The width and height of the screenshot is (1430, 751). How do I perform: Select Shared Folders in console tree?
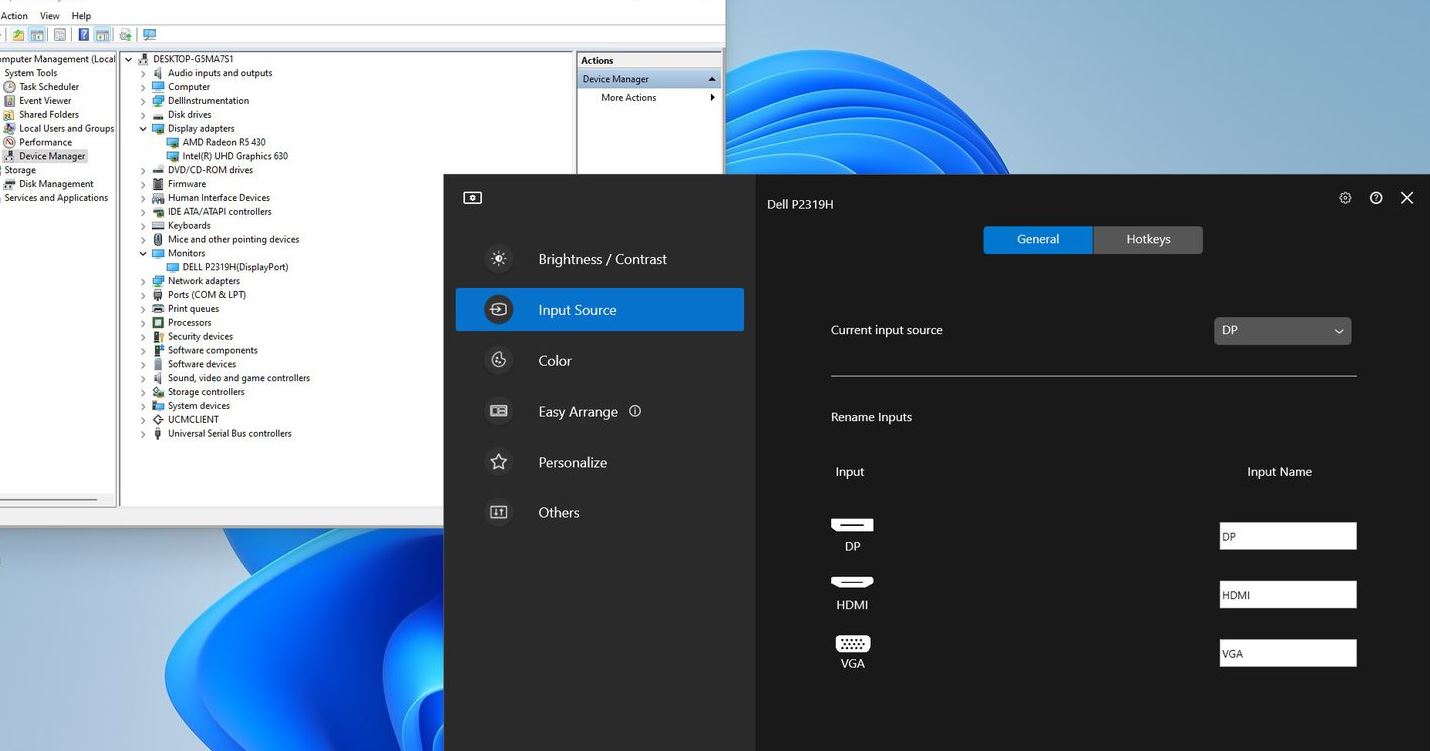tap(48, 115)
